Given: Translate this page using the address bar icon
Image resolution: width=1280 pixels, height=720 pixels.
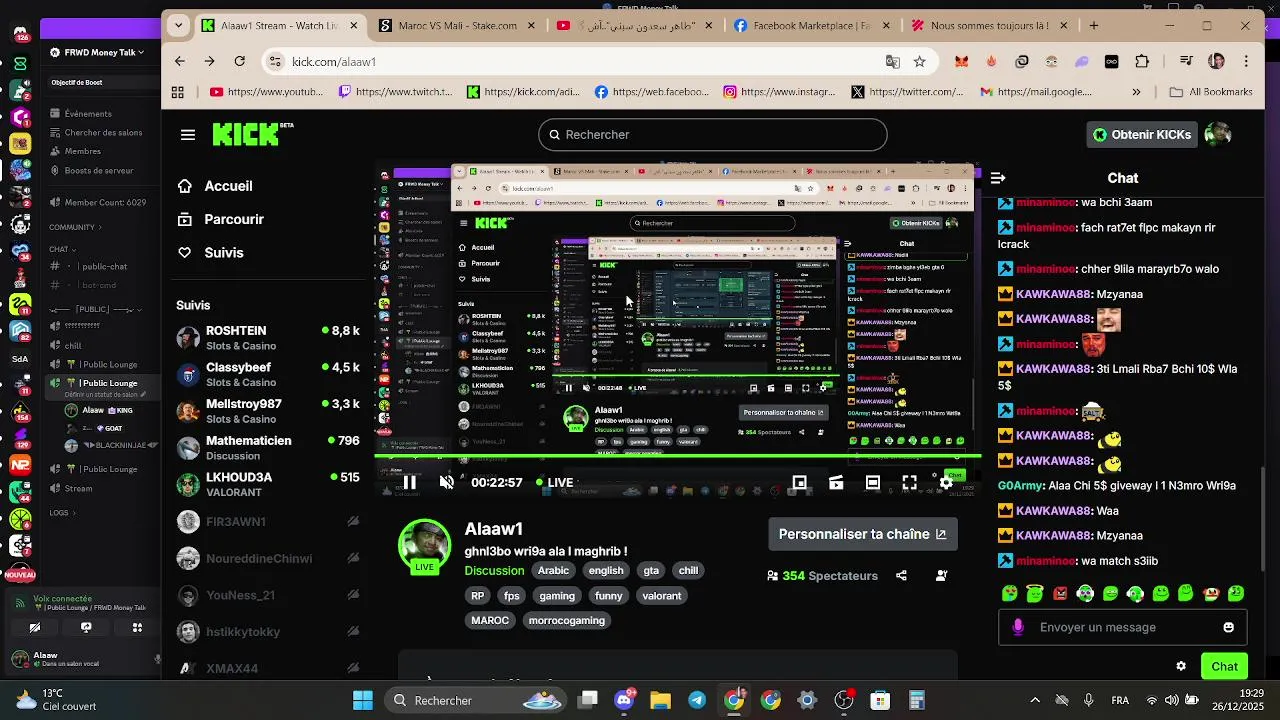Looking at the screenshot, I should pyautogui.click(x=893, y=61).
